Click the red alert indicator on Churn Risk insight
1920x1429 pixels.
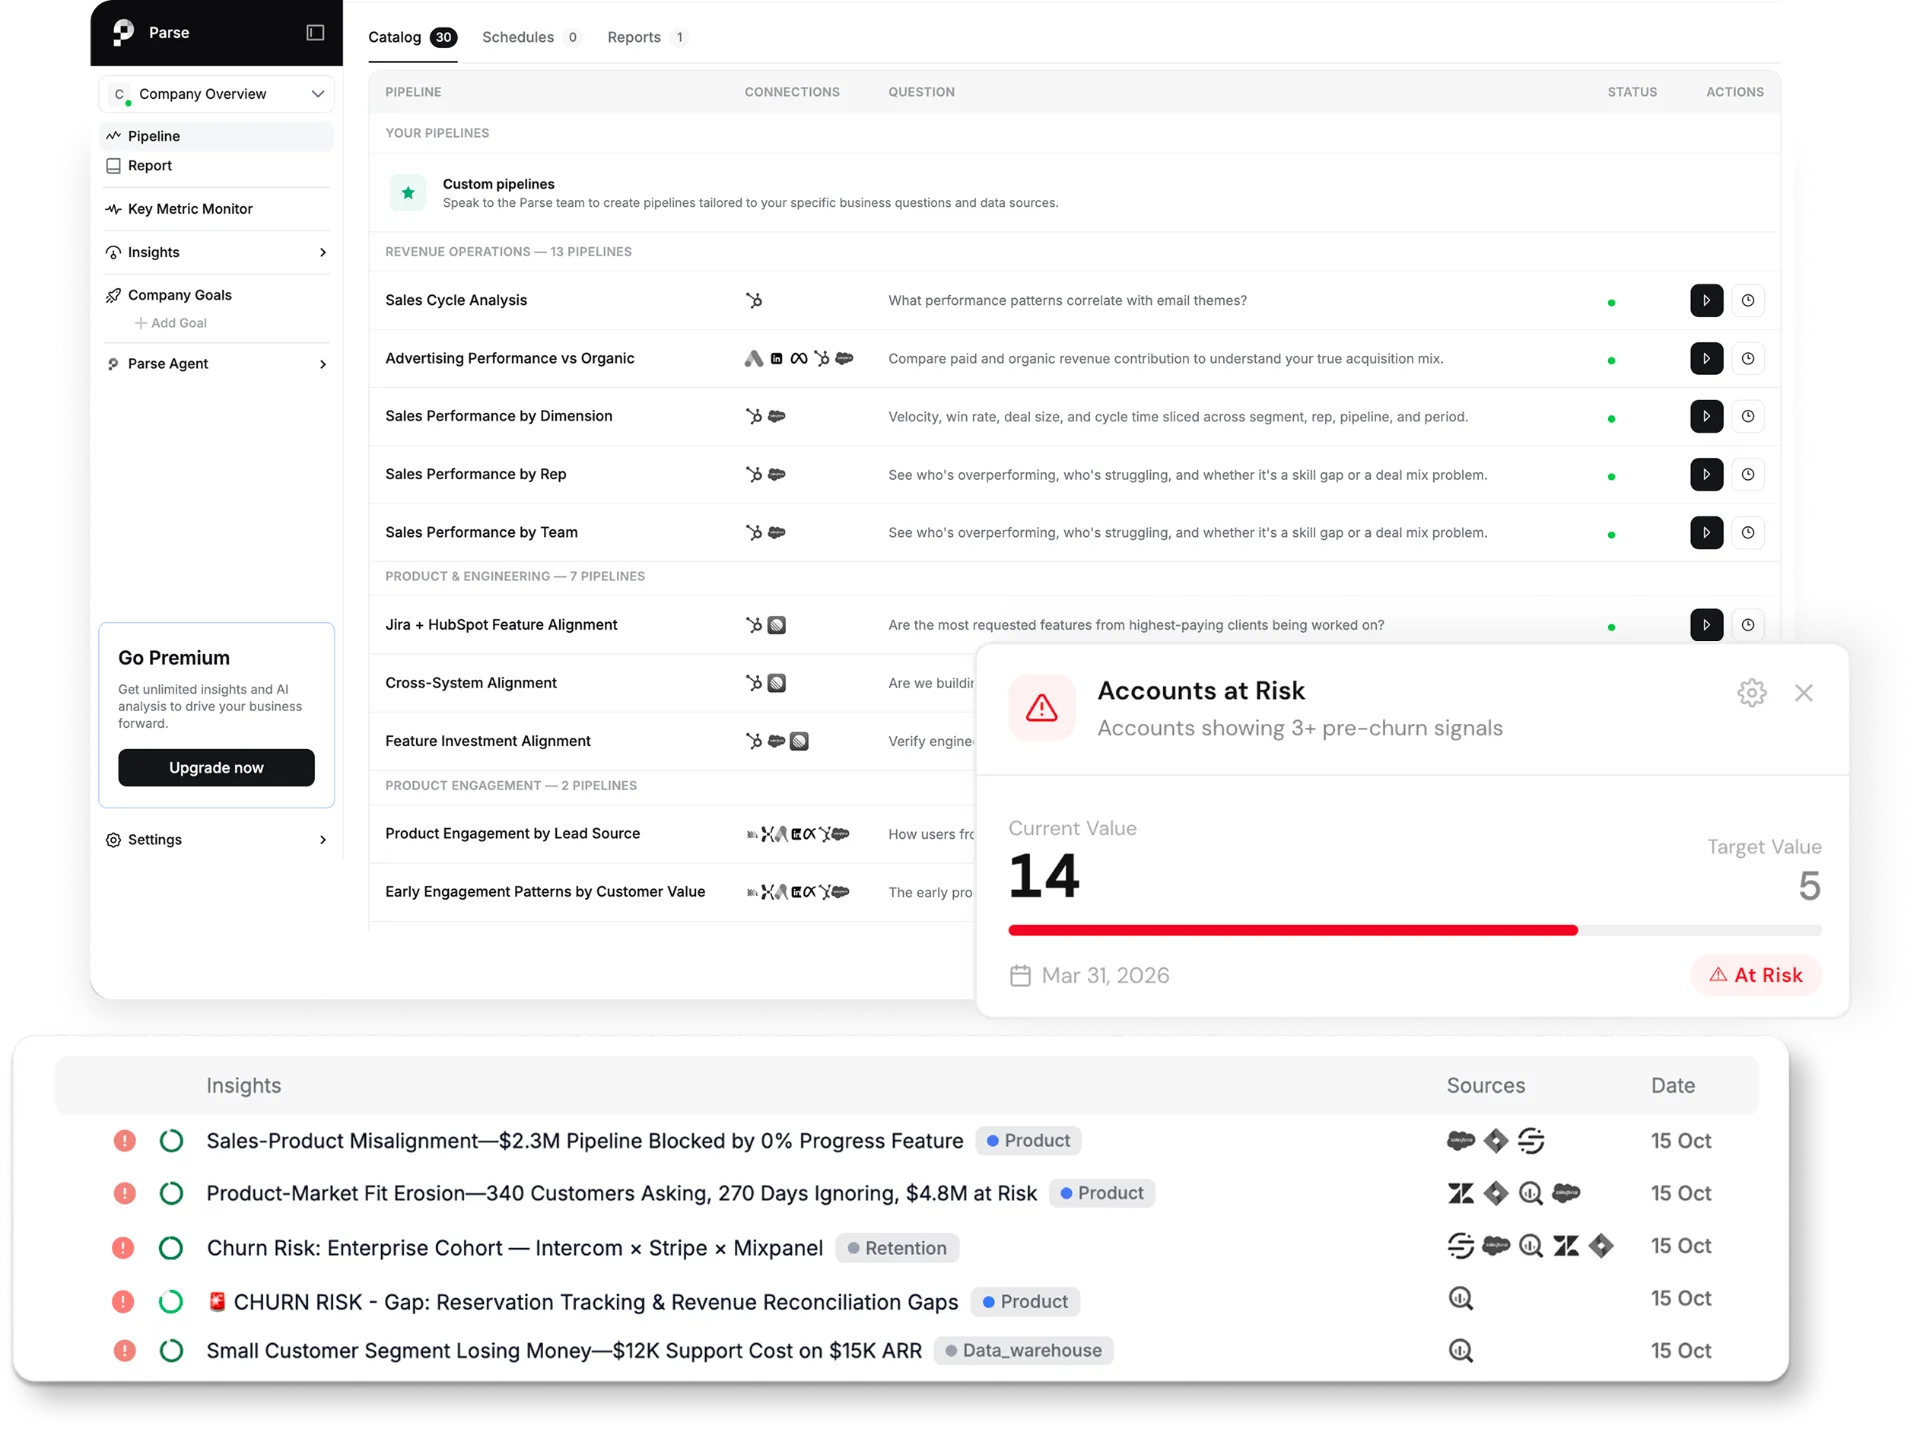click(x=124, y=1247)
